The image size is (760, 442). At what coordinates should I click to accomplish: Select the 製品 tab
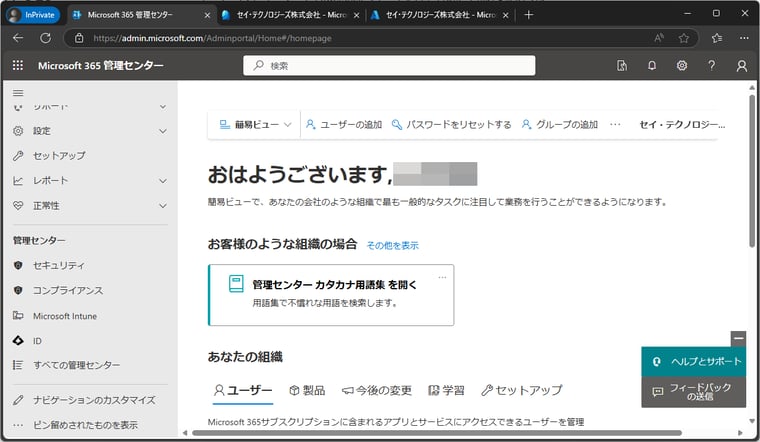[x=307, y=390]
